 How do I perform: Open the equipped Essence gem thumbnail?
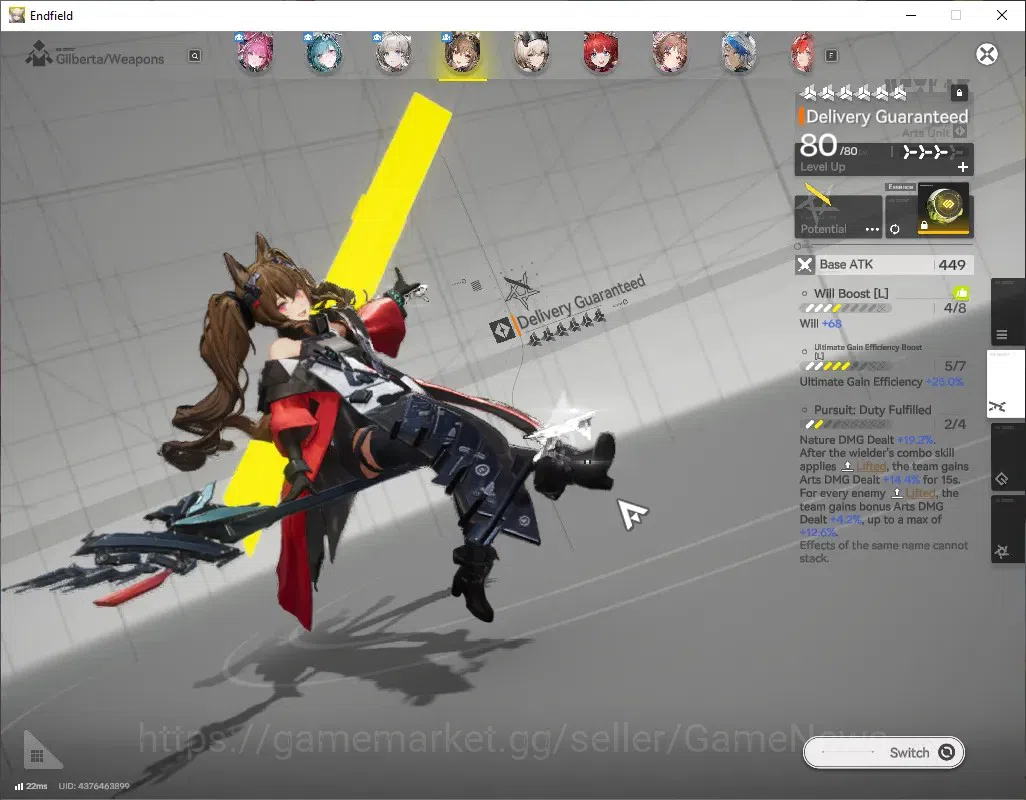click(x=944, y=209)
